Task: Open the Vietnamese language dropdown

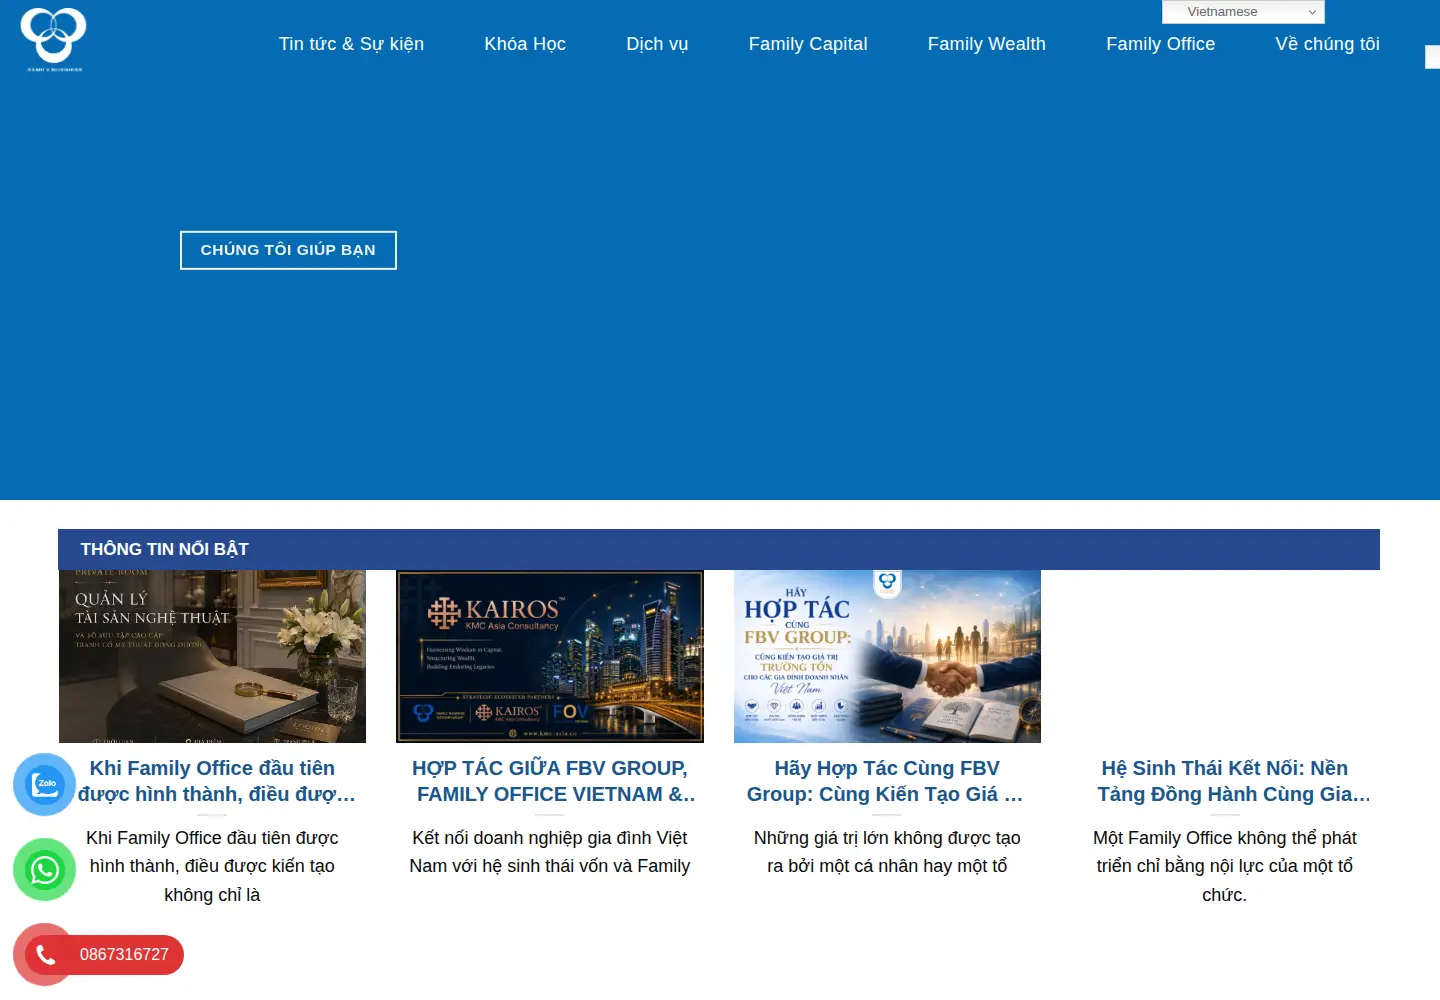Action: (x=1243, y=12)
